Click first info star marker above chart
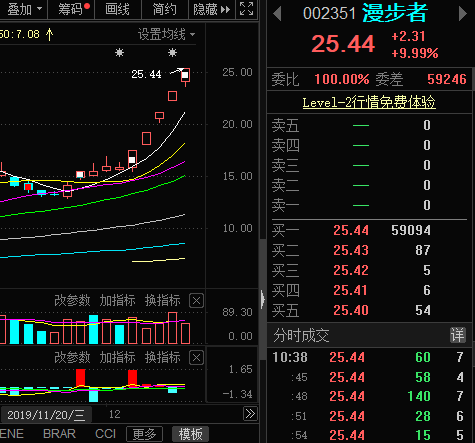475x443 pixels. [119, 52]
